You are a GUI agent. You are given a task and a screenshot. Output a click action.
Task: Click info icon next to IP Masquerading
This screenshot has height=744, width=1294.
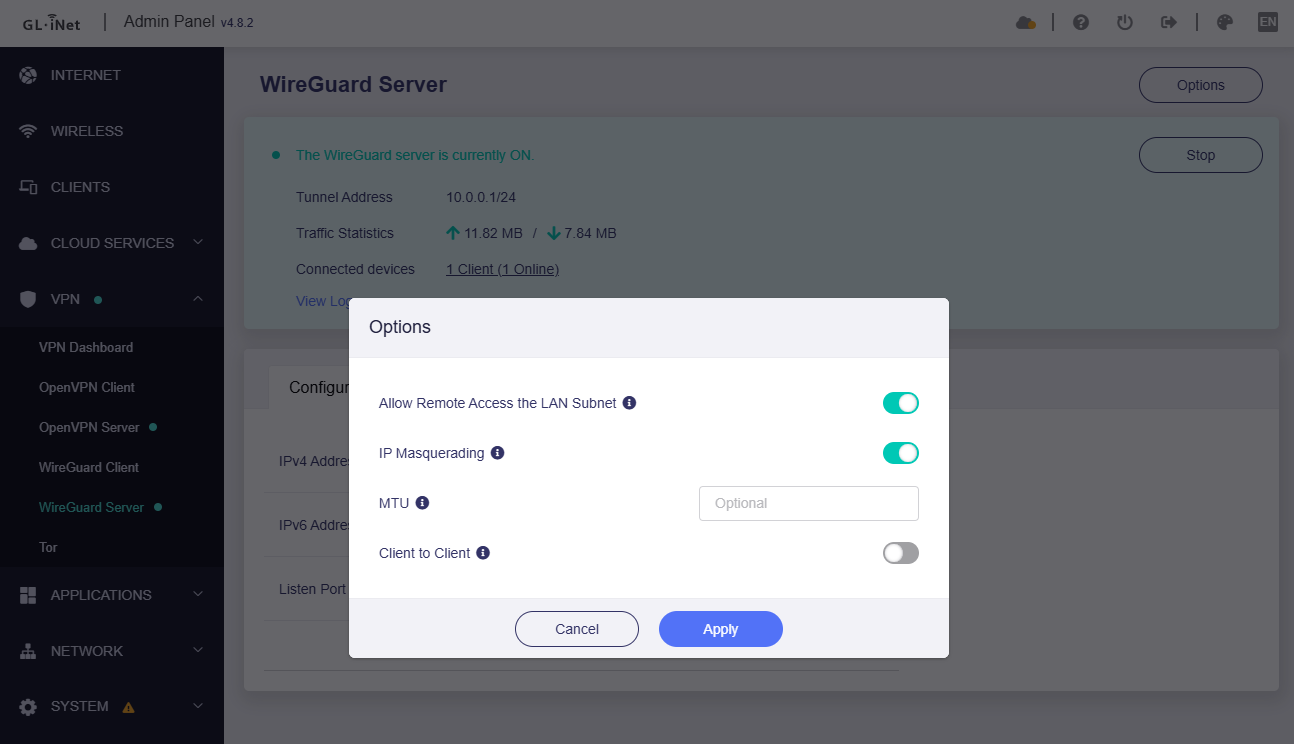tap(498, 453)
